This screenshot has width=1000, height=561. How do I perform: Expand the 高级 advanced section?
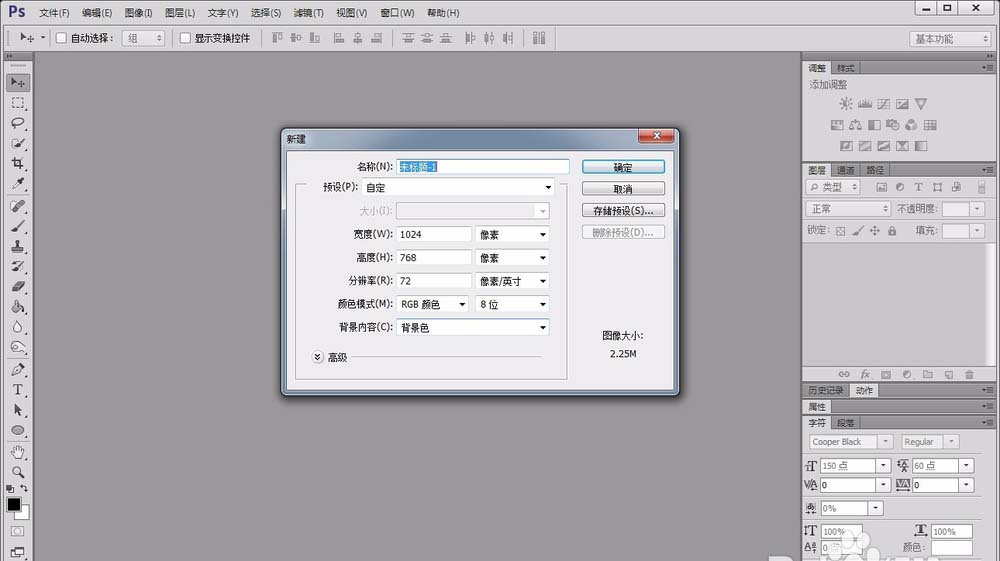318,357
